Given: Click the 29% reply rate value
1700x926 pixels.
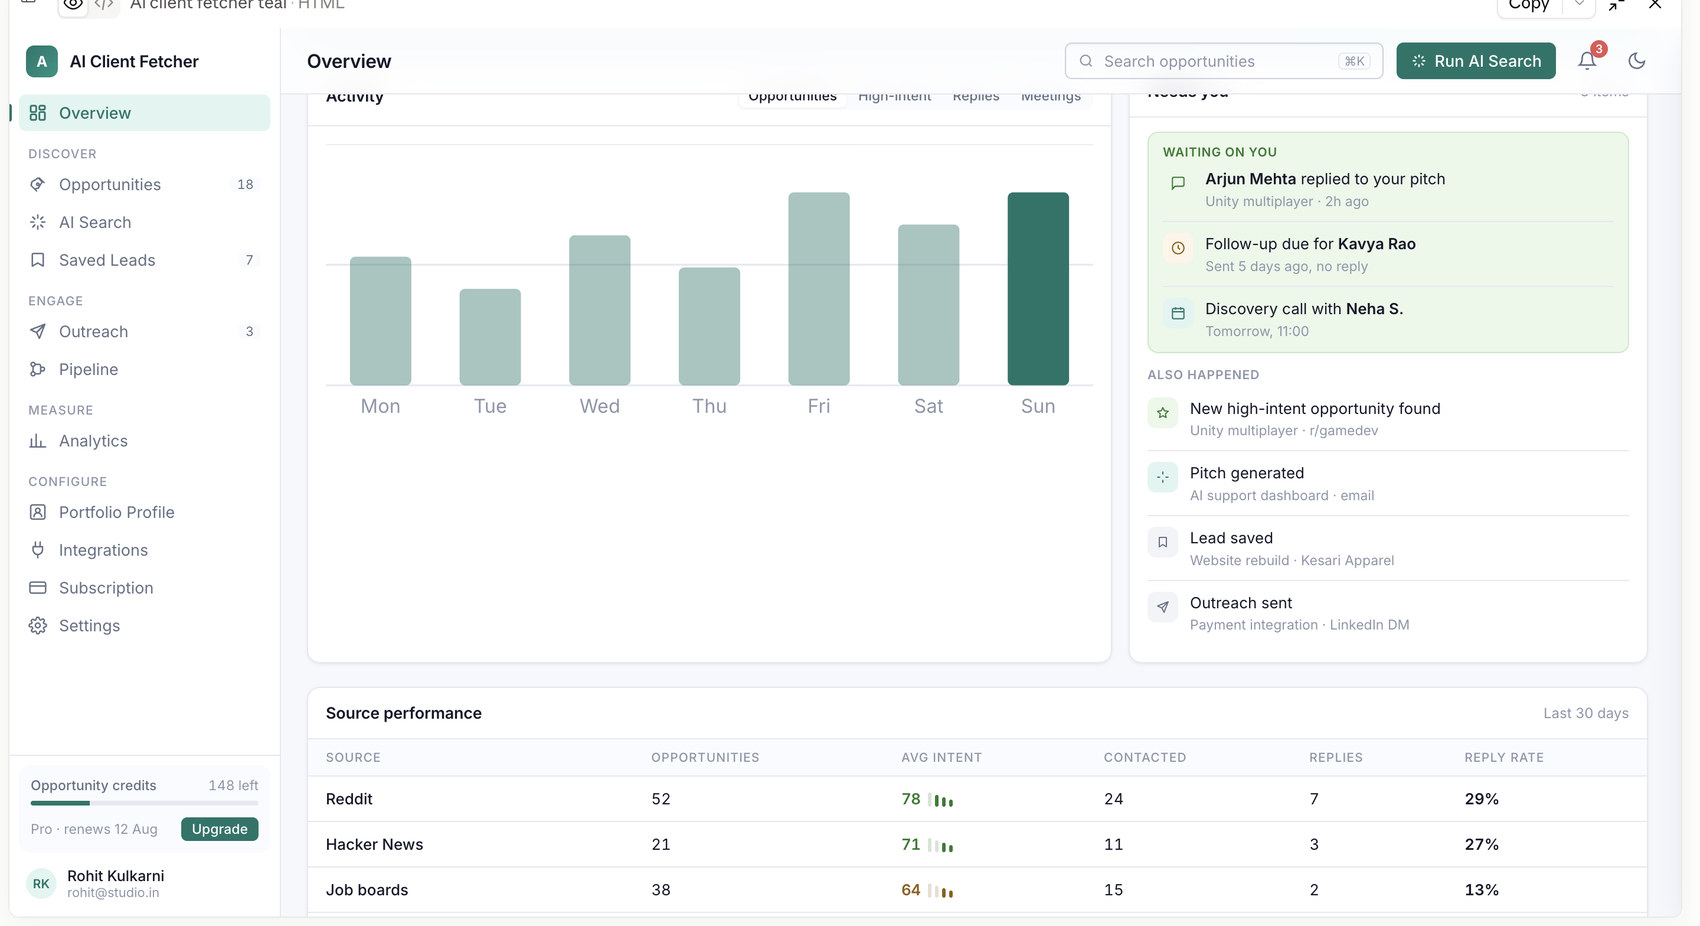Looking at the screenshot, I should coord(1482,799).
